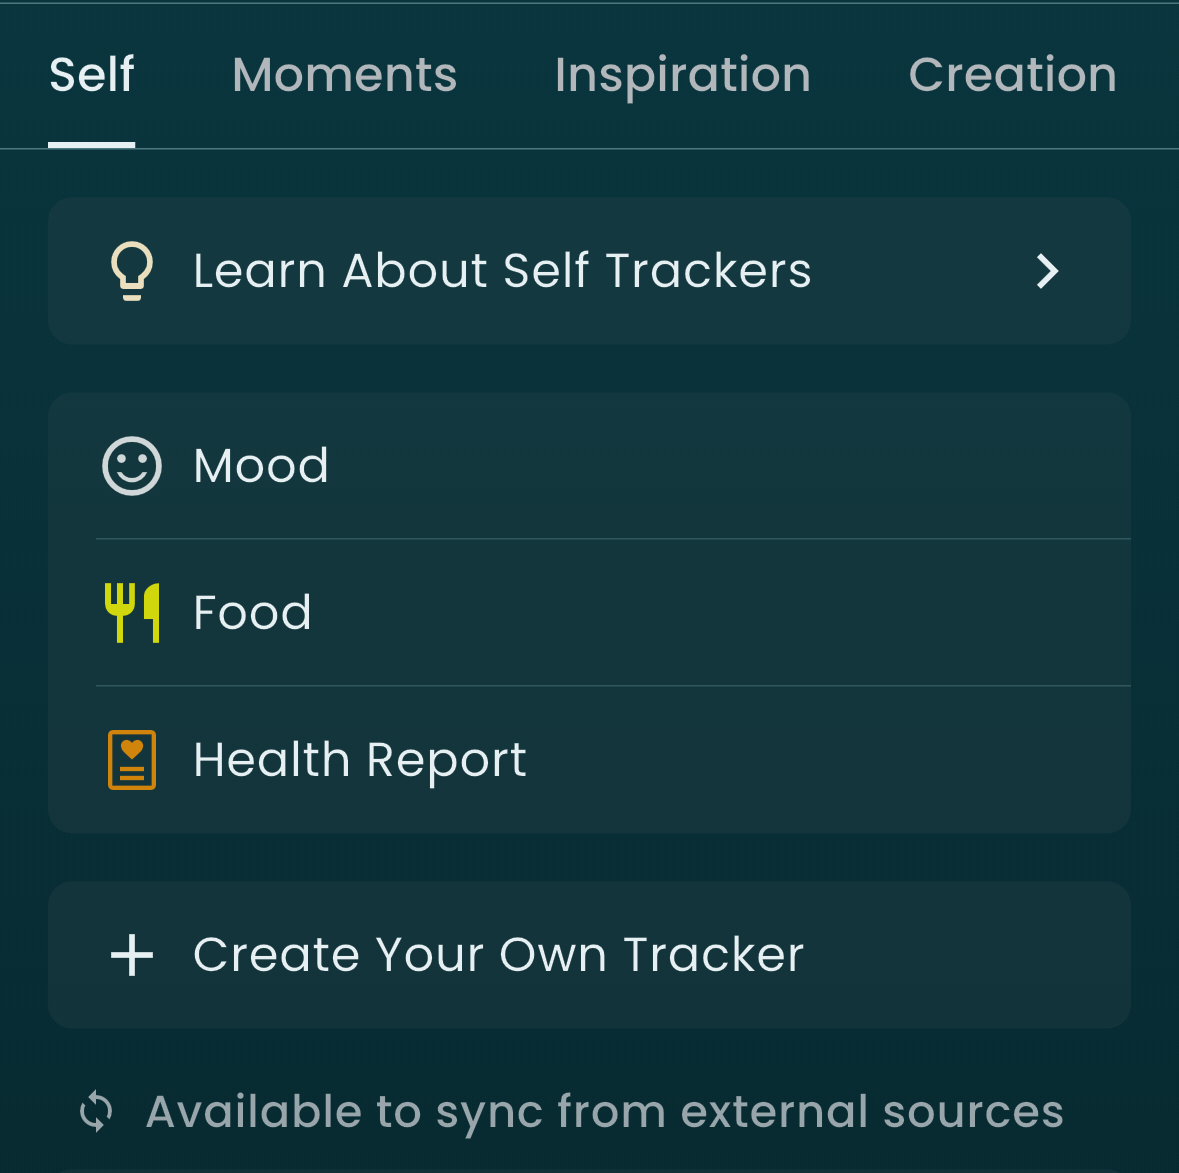Image resolution: width=1179 pixels, height=1173 pixels.
Task: Click the fork and knife Food icon
Action: coord(132,612)
